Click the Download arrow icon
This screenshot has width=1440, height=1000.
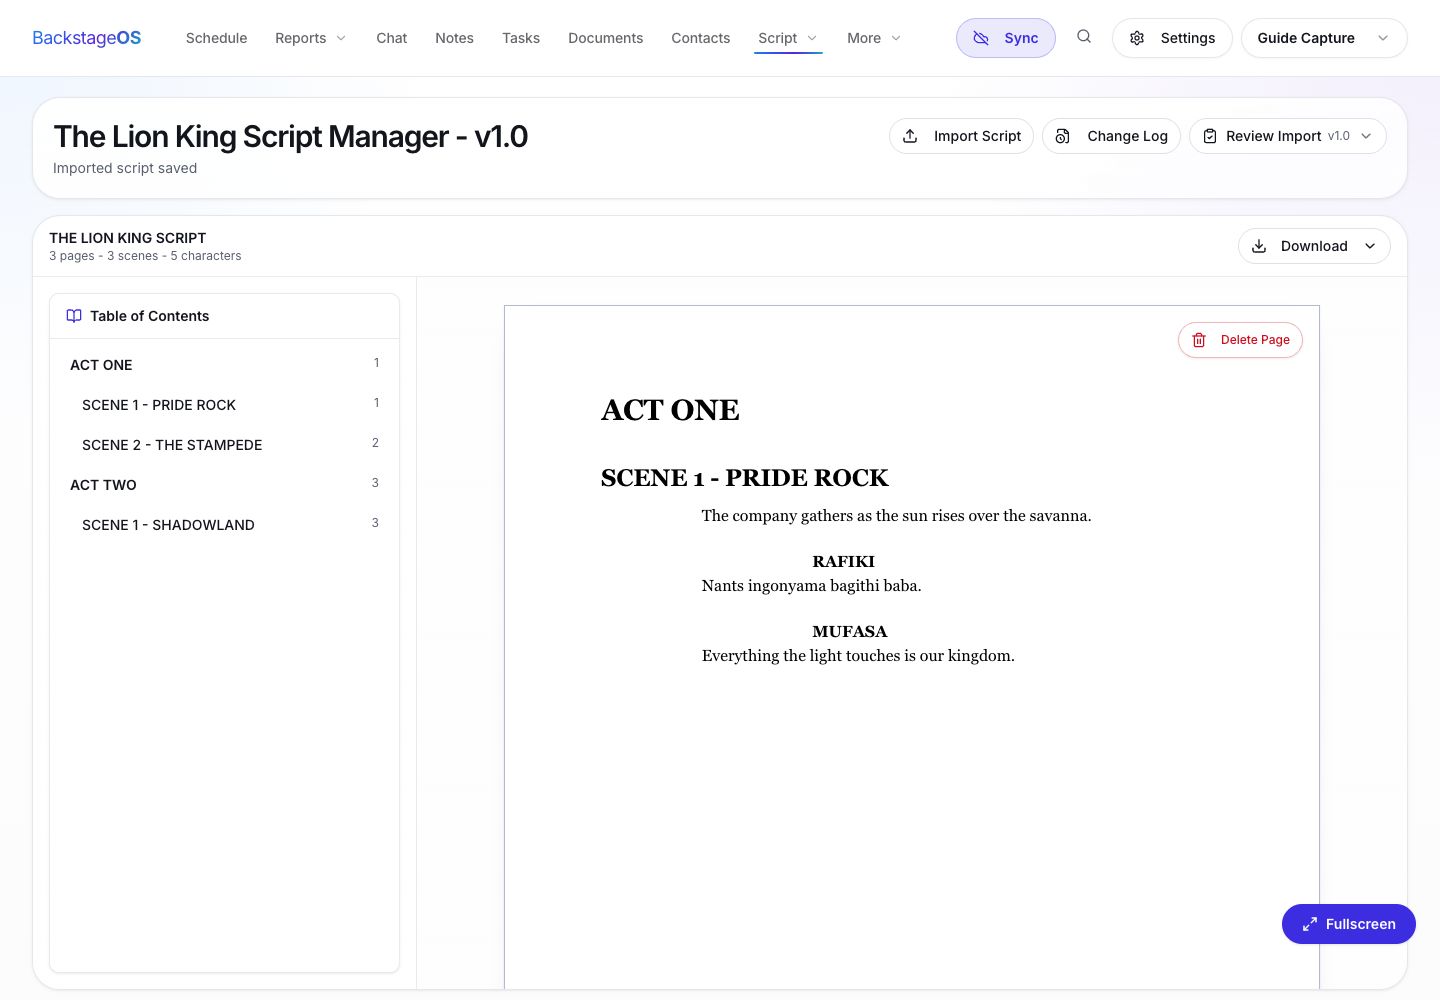point(1259,246)
